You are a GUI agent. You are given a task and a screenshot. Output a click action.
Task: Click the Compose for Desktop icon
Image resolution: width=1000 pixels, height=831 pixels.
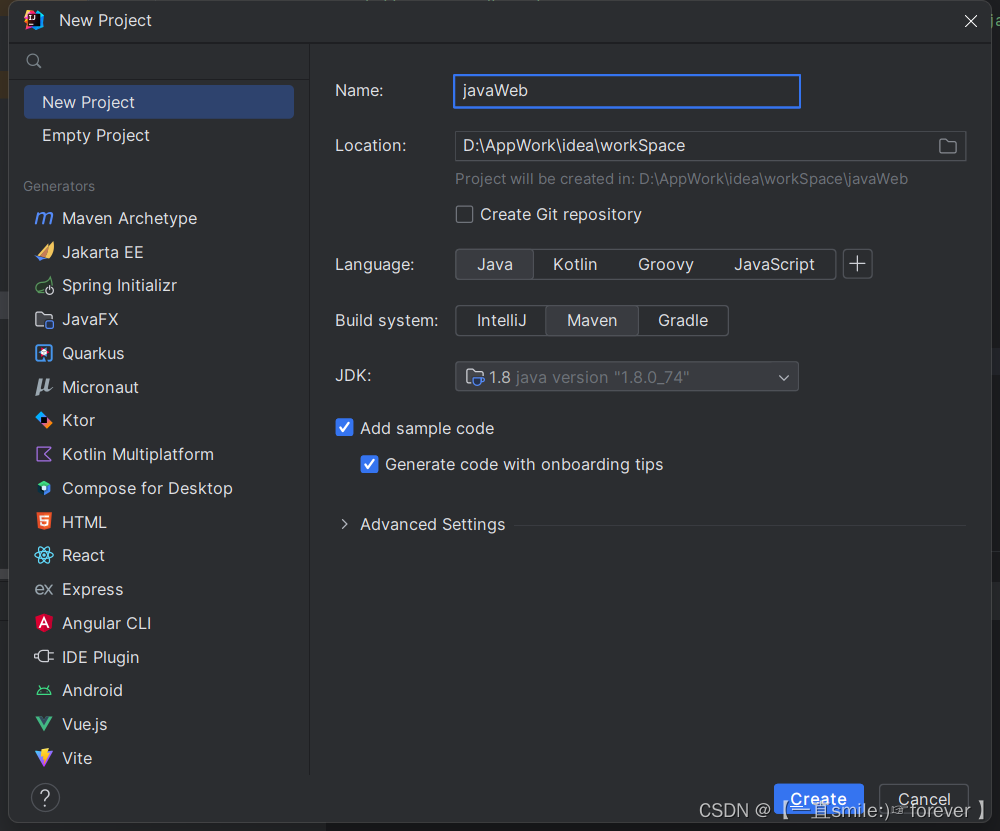[x=44, y=488]
